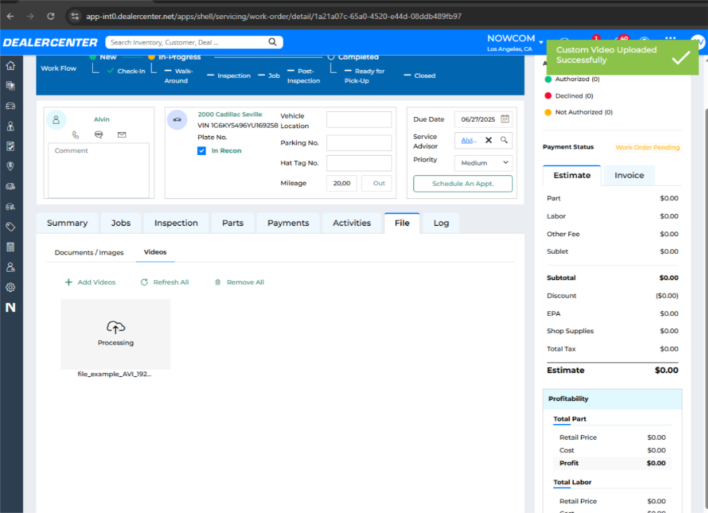The image size is (708, 513).
Task: Switch to the Jobs tab
Action: (x=121, y=223)
